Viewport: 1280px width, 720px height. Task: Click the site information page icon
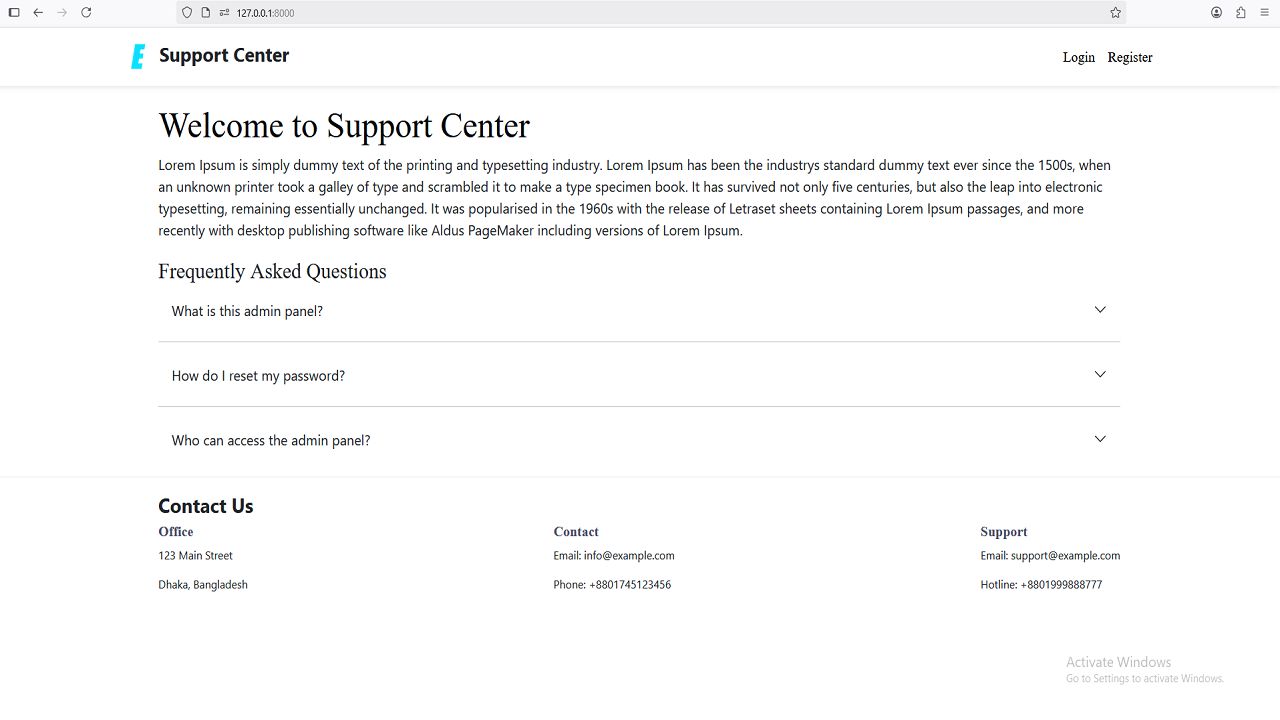[x=206, y=13]
